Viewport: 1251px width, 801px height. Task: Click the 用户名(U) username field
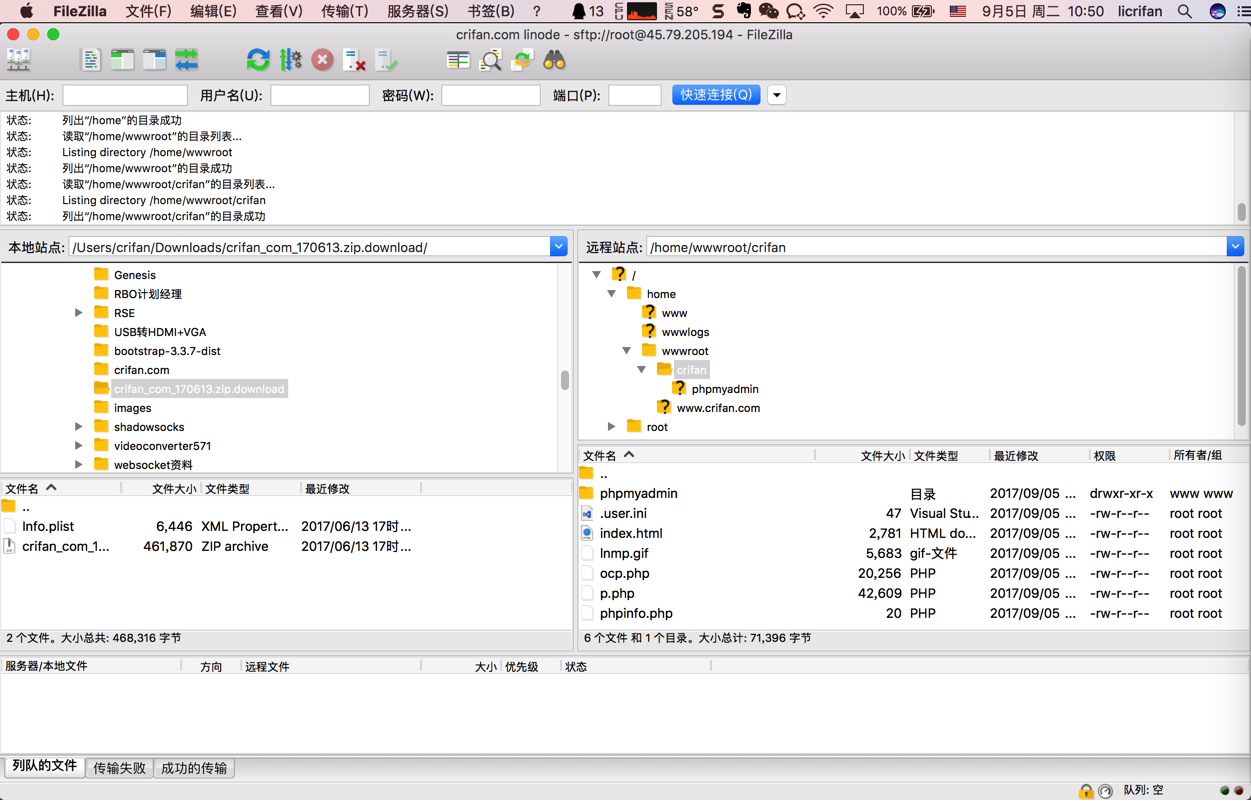coord(320,95)
